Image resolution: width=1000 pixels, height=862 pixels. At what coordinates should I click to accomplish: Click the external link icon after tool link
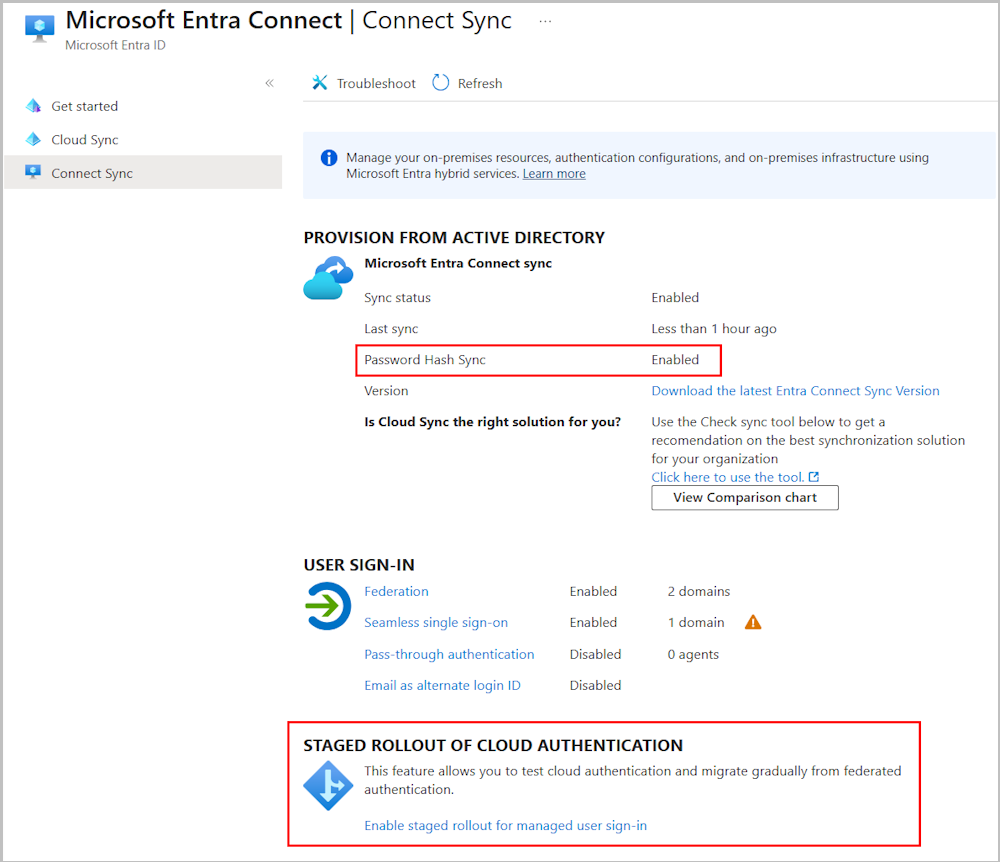pos(814,476)
